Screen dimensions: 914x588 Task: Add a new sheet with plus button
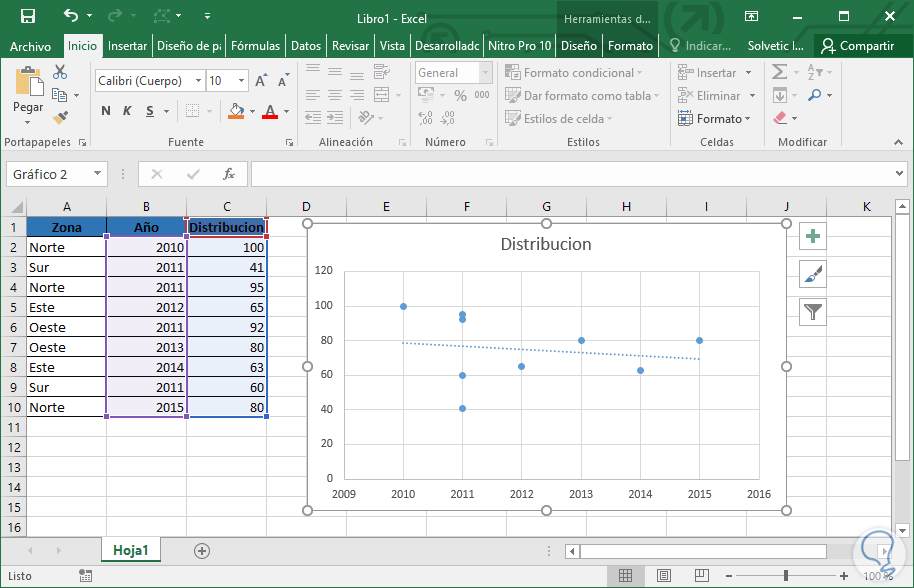(x=202, y=550)
